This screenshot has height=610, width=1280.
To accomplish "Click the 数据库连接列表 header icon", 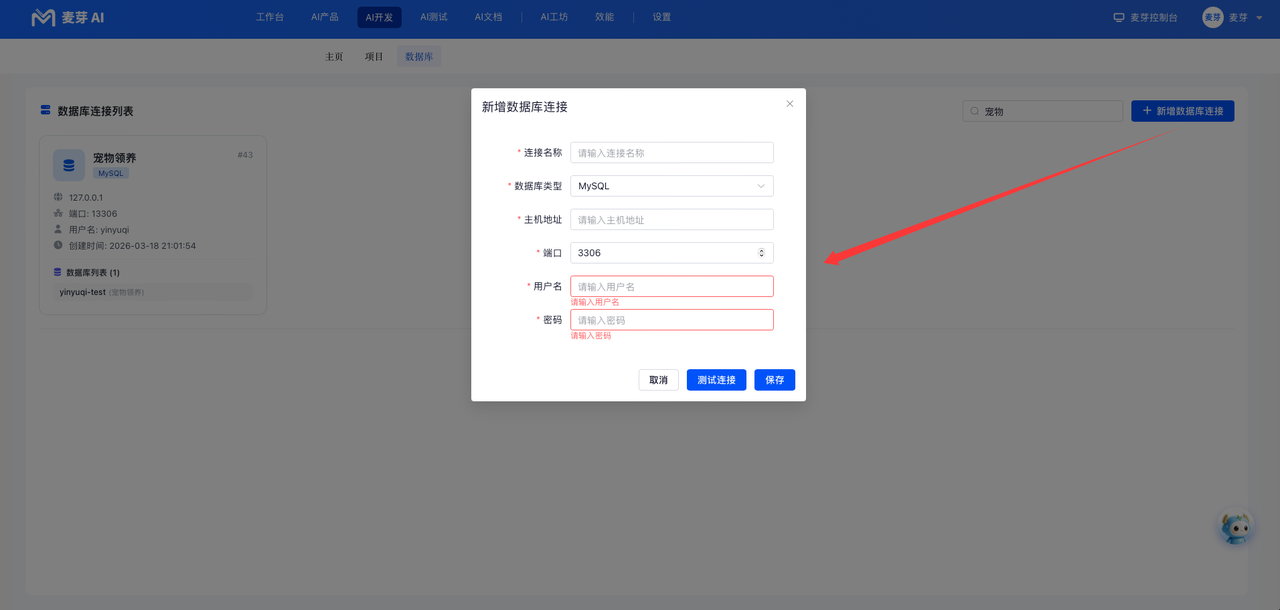I will click(x=45, y=110).
